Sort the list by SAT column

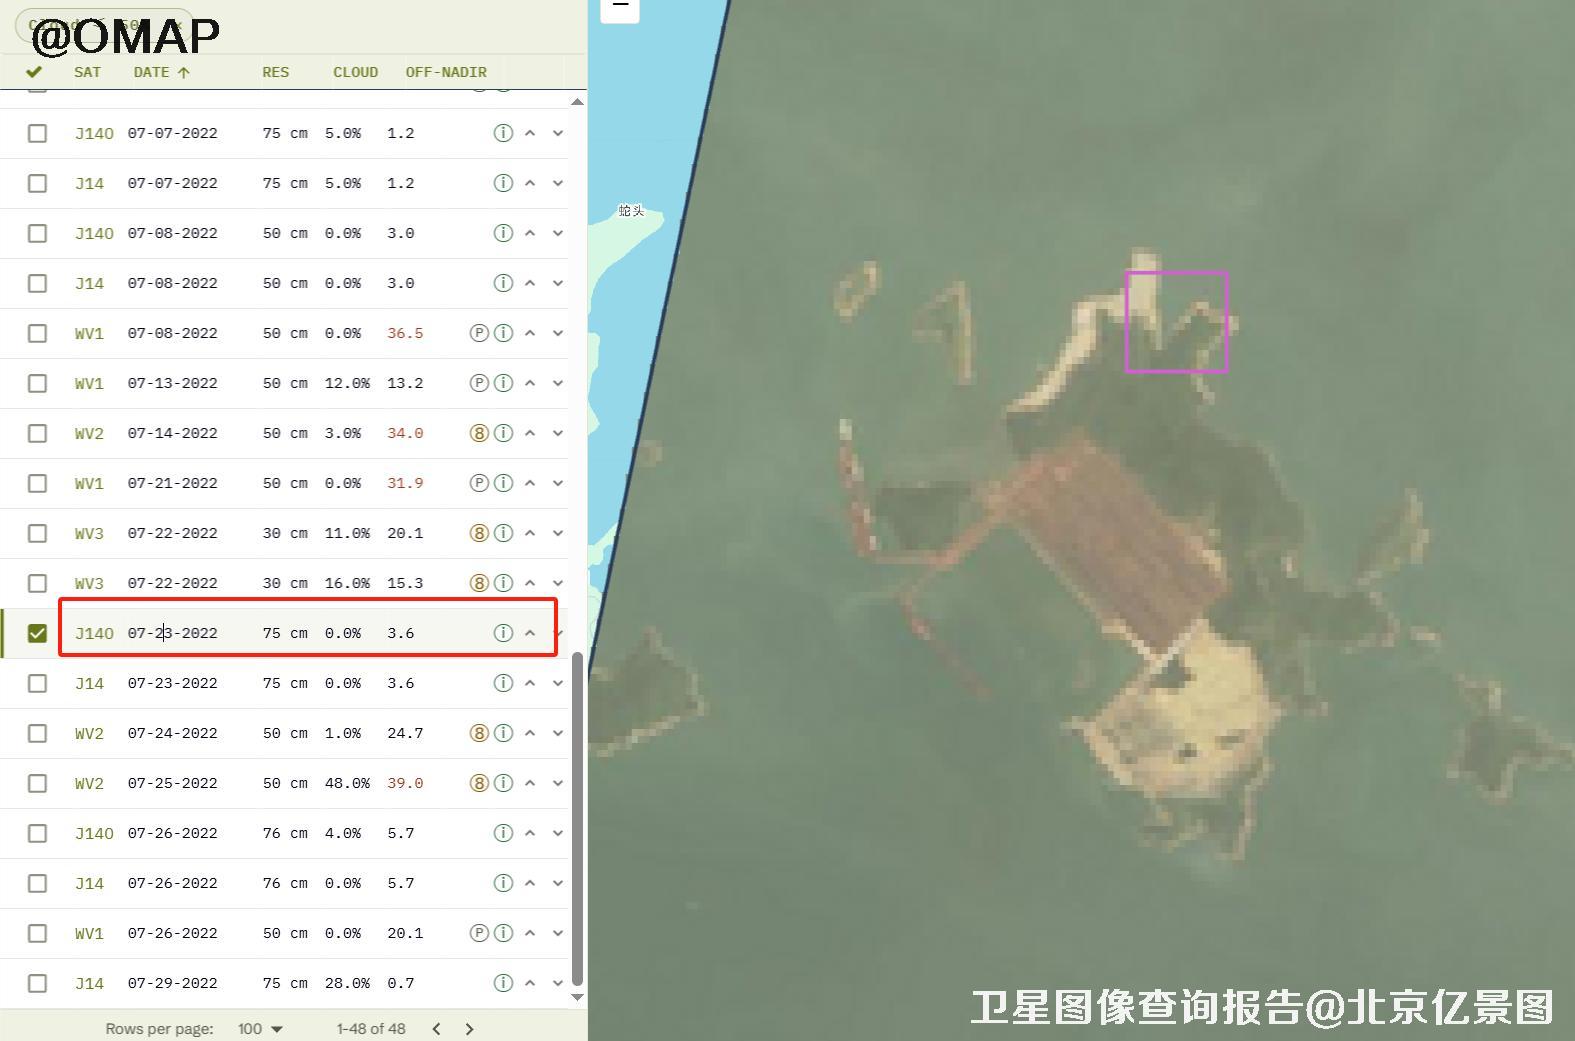[87, 72]
